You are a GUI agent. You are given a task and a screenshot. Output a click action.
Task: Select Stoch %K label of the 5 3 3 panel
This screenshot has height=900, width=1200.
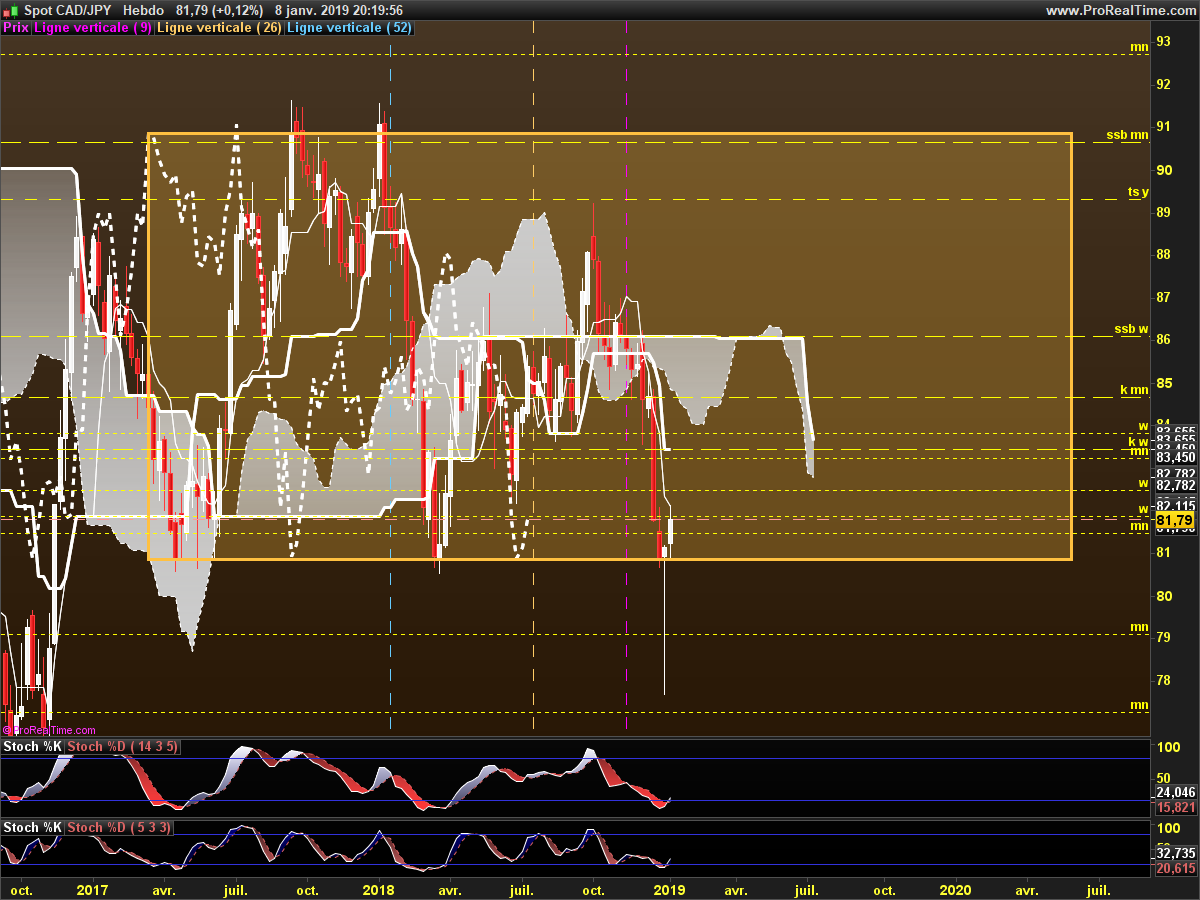[33, 828]
